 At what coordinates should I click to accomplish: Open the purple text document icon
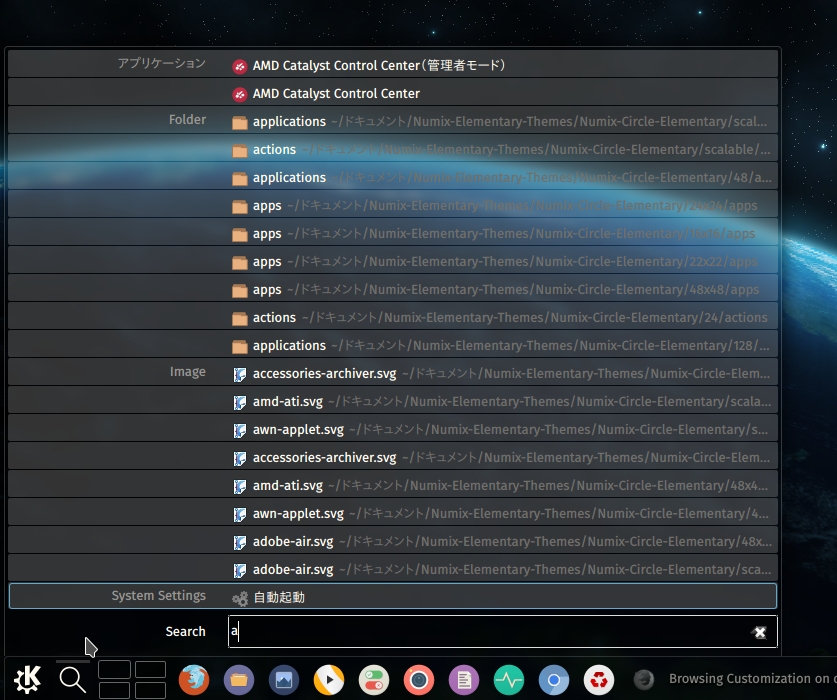tap(464, 680)
